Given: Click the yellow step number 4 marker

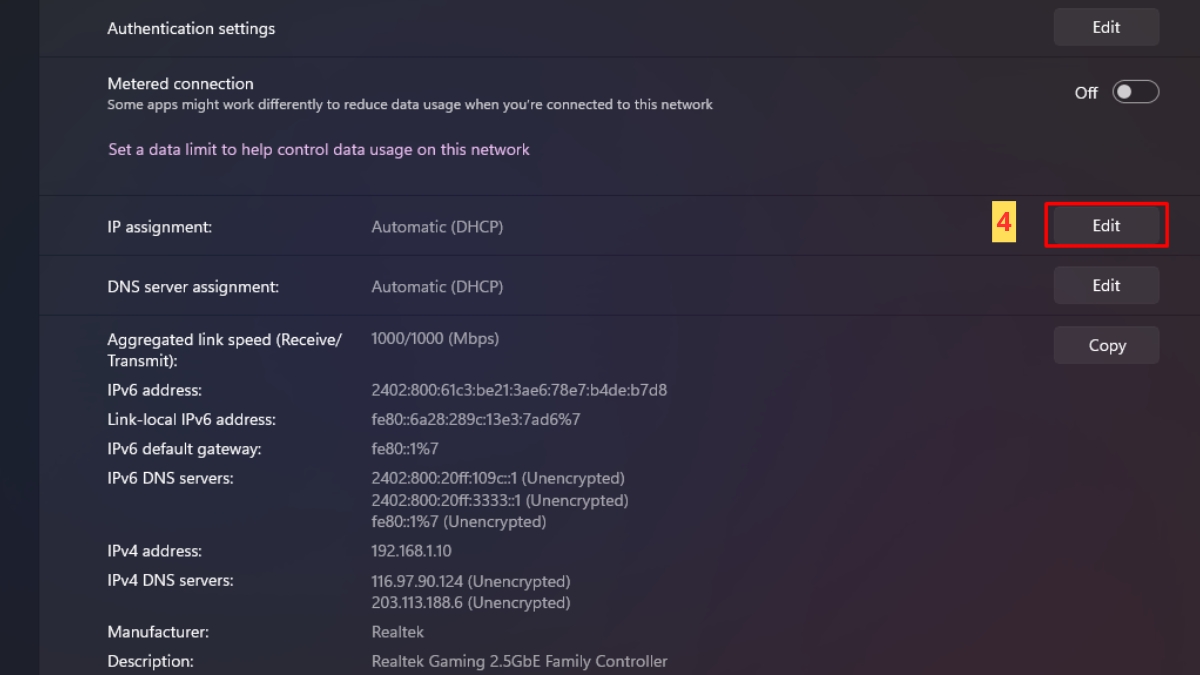Looking at the screenshot, I should click(1004, 225).
